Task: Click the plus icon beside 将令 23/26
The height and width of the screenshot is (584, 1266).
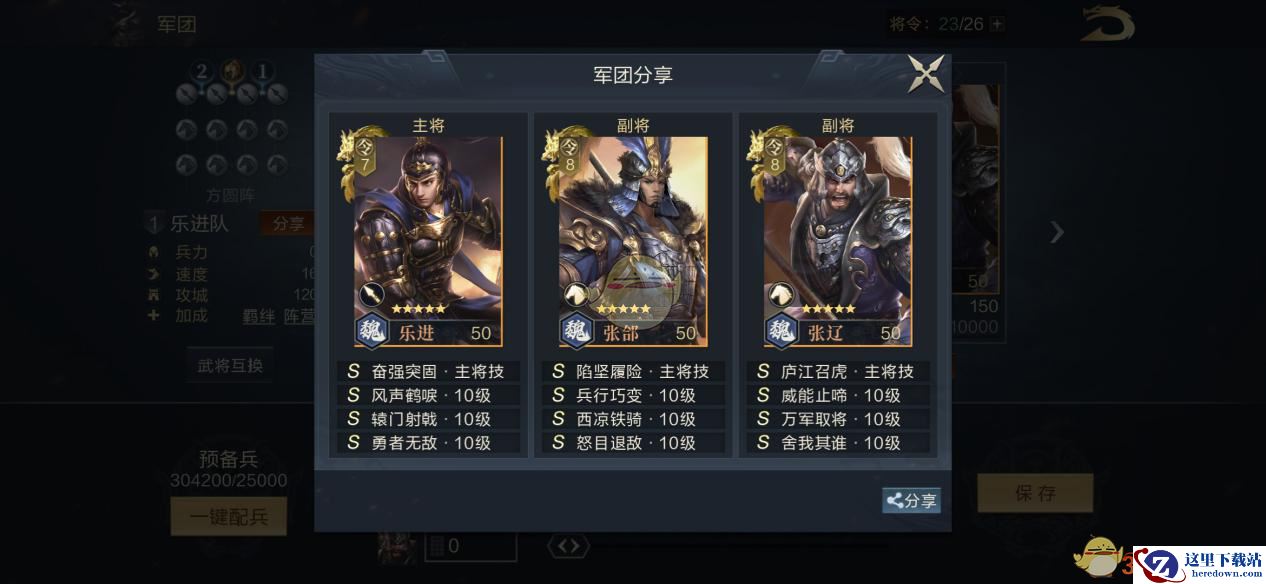Action: pos(996,24)
